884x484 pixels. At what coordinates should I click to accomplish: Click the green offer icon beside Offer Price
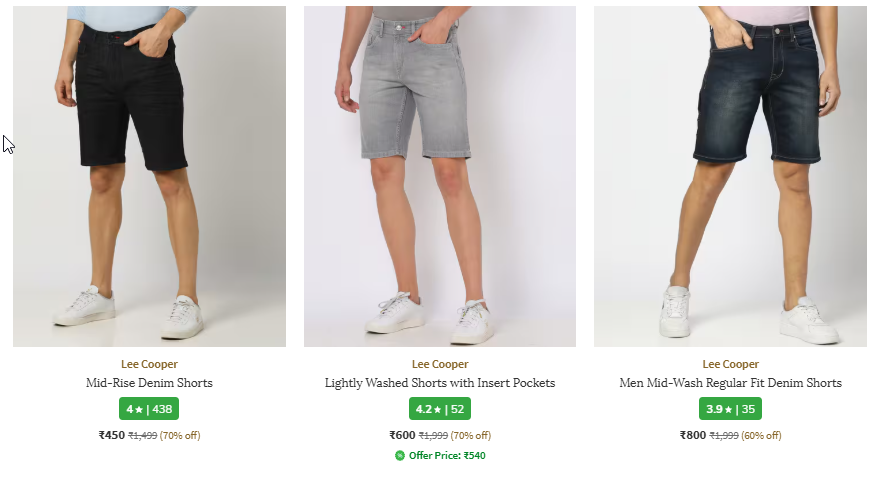(400, 456)
